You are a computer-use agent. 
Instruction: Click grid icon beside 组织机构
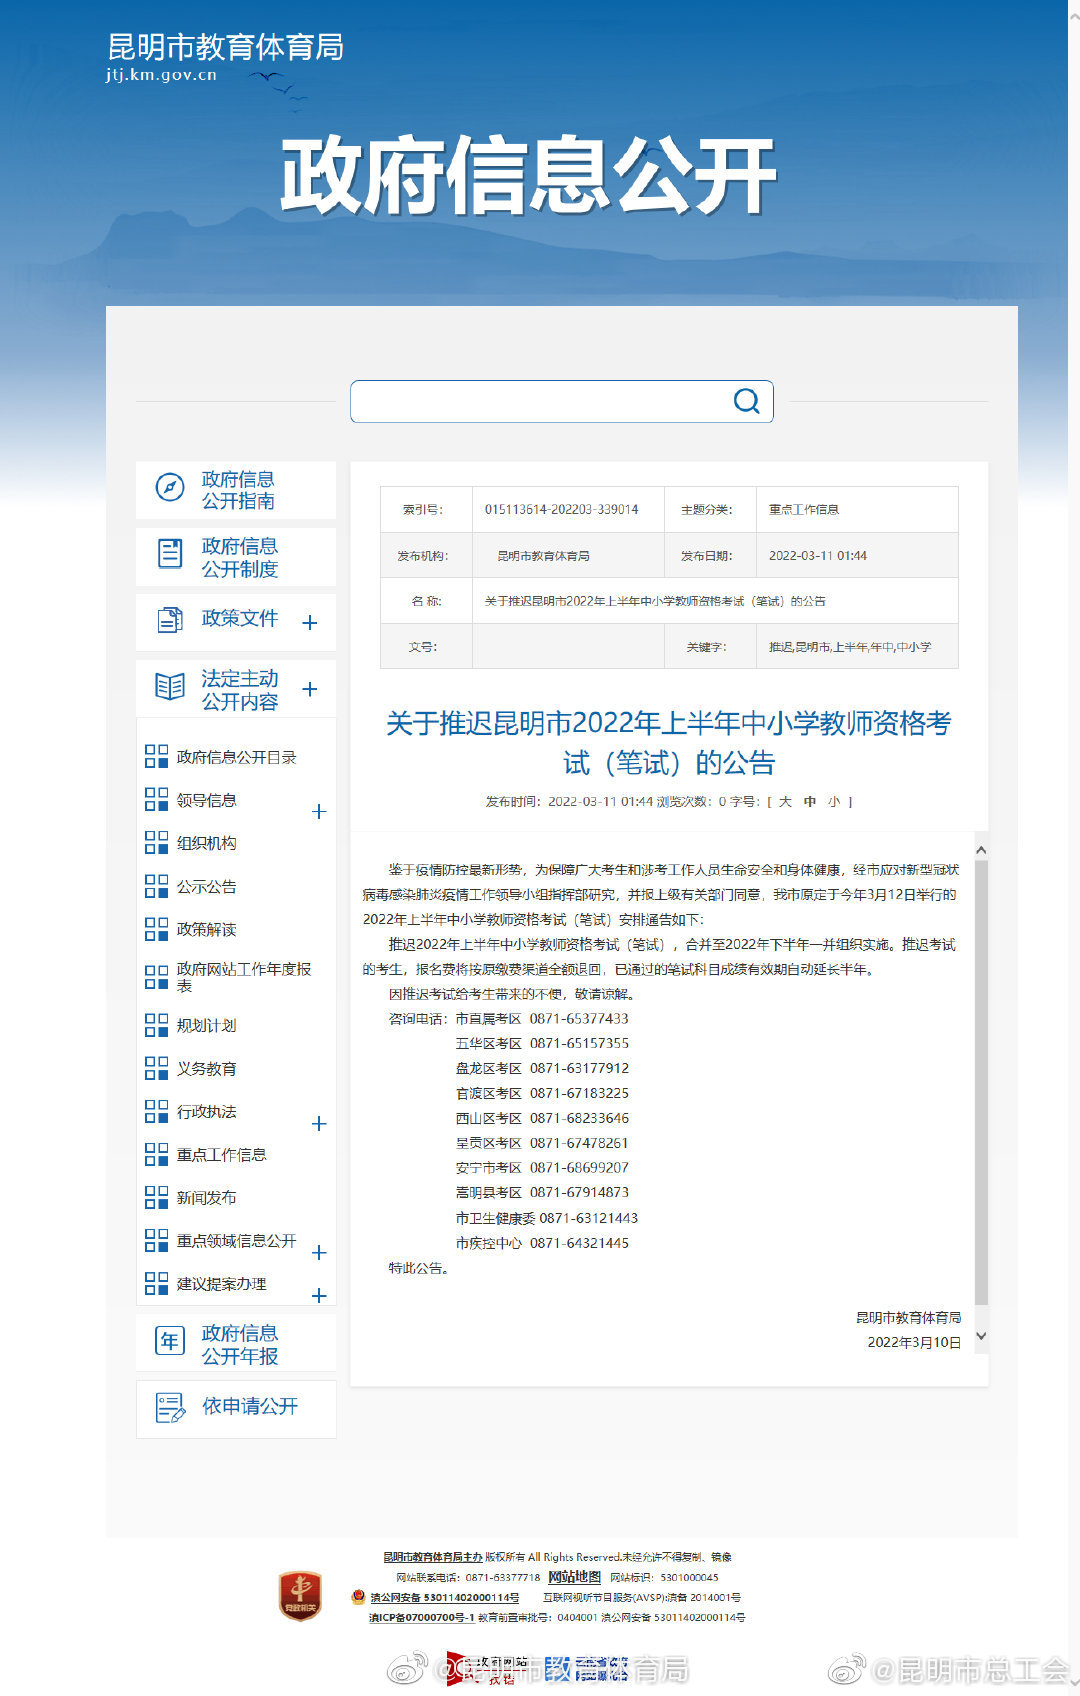156,842
